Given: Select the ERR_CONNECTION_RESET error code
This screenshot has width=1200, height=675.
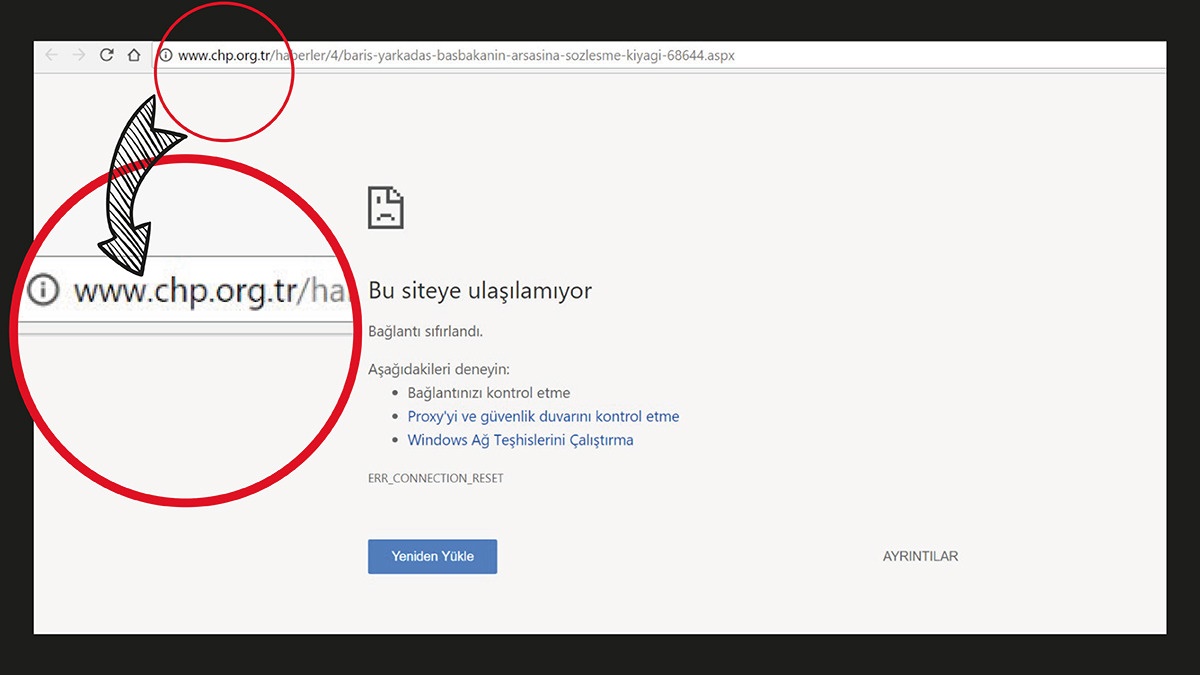Looking at the screenshot, I should (436, 478).
